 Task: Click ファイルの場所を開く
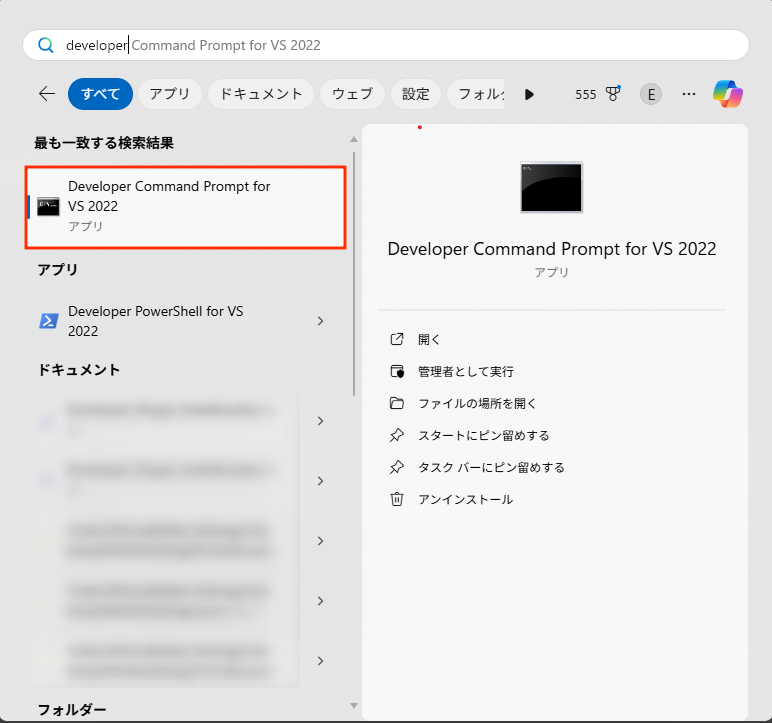point(477,403)
